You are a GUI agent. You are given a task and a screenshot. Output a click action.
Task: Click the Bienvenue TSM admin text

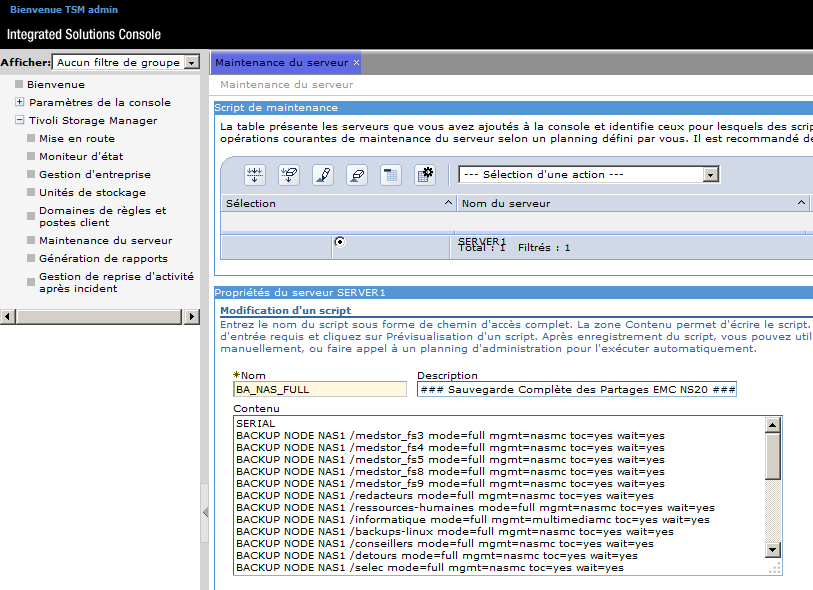[x=64, y=10]
